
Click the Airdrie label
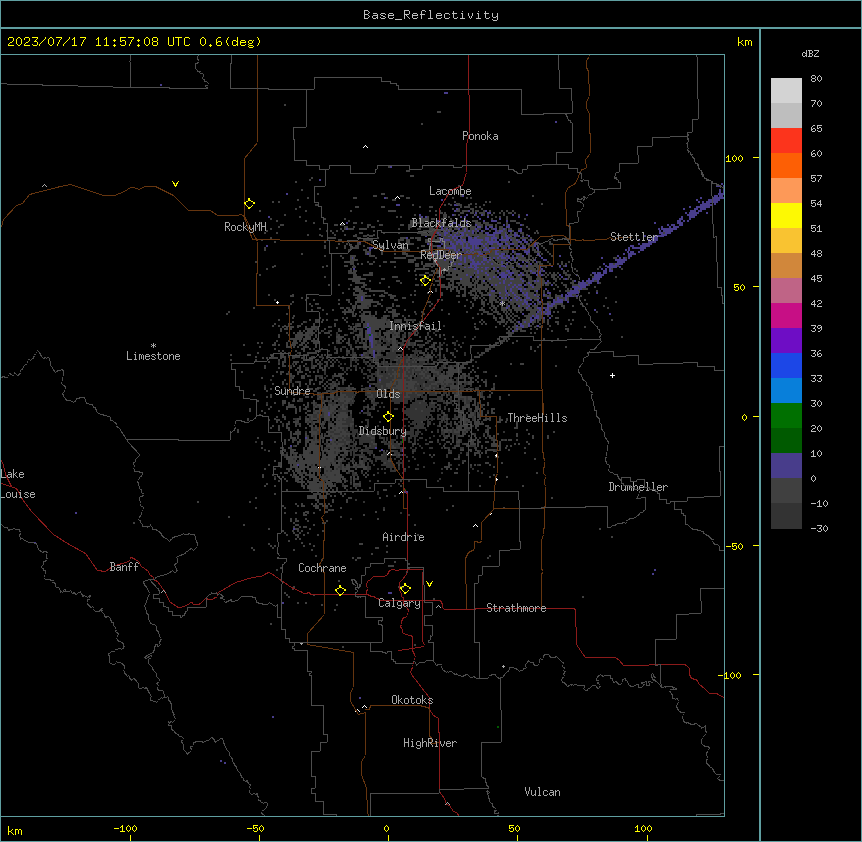point(404,537)
